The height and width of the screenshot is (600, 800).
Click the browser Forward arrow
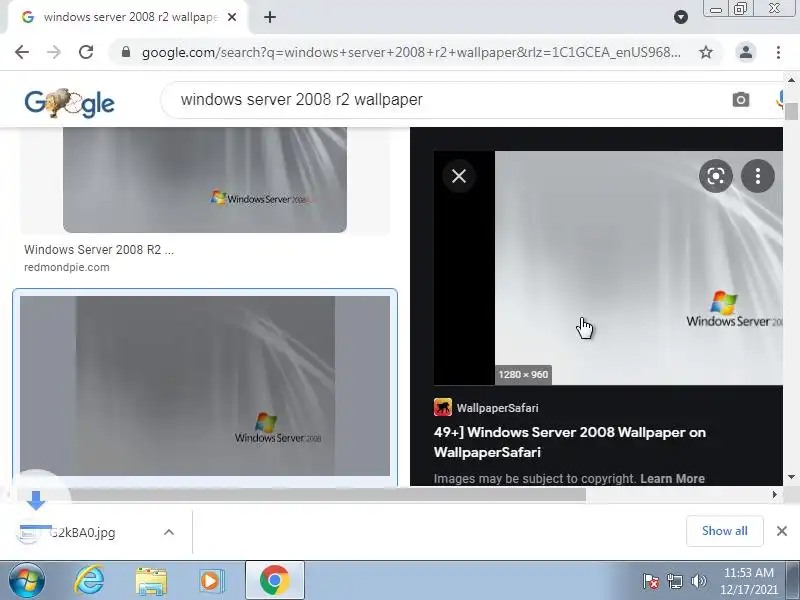click(x=54, y=52)
